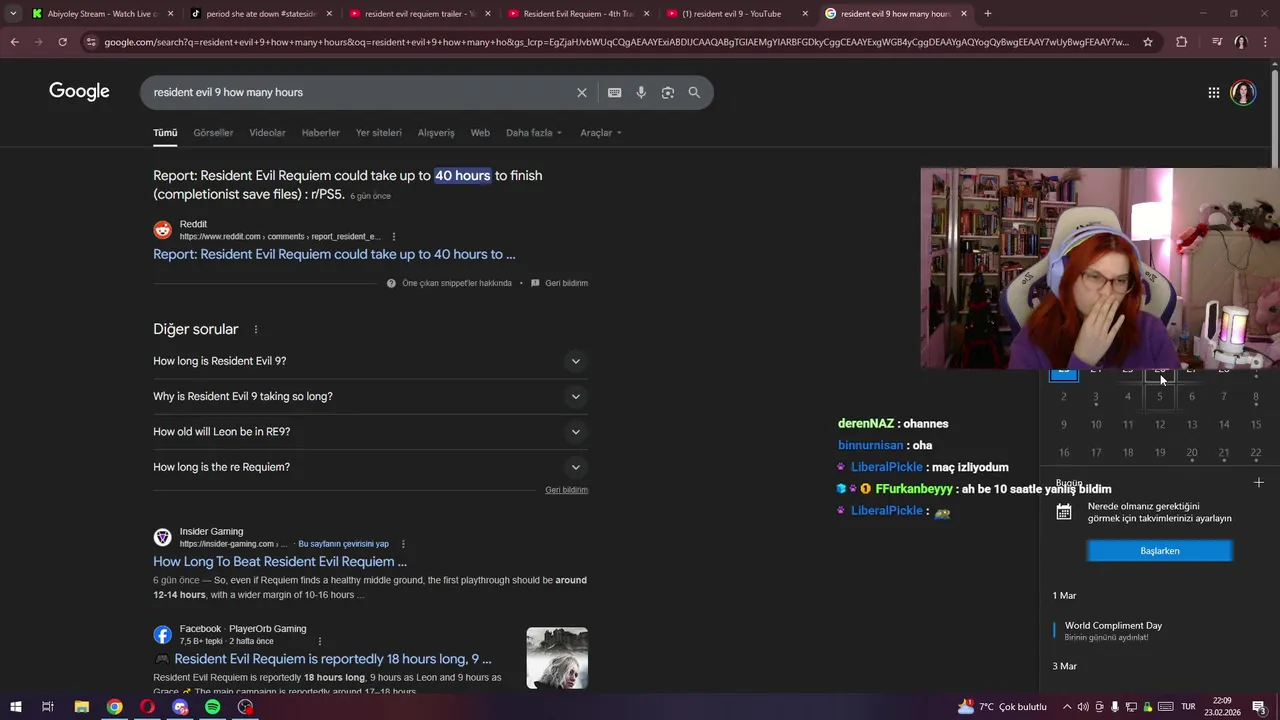Add a new calendar event with plus

pyautogui.click(x=1258, y=483)
